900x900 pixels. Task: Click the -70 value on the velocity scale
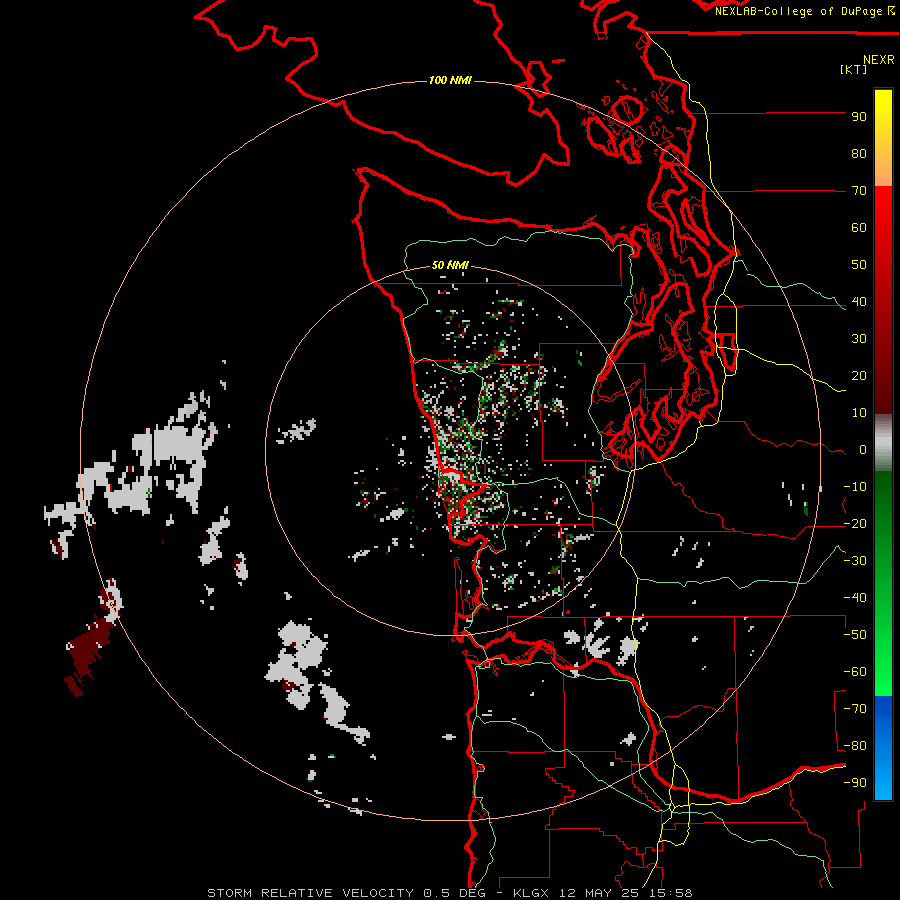tap(855, 709)
